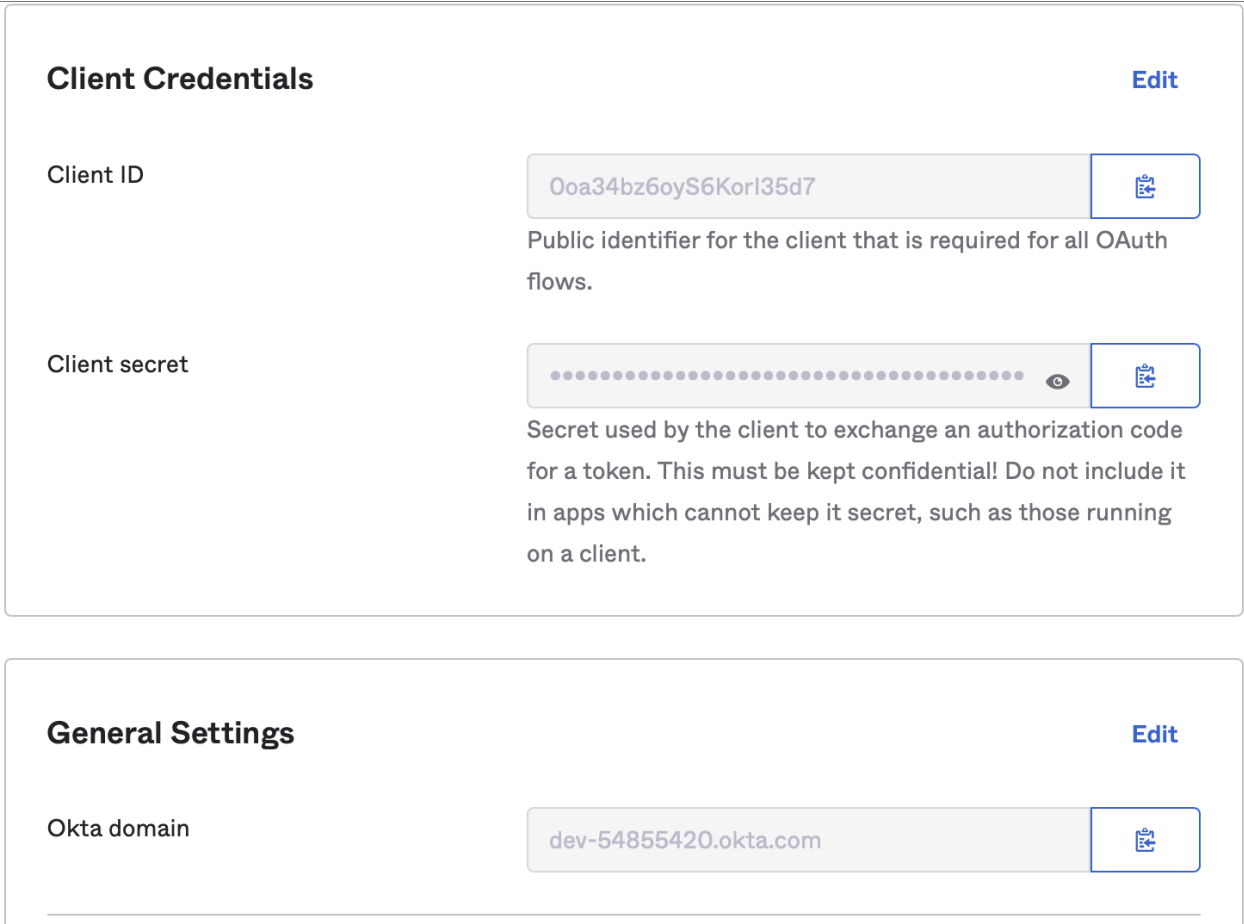The height and width of the screenshot is (924, 1244).
Task: Reveal the Client secret with eye icon
Action: 1057,381
